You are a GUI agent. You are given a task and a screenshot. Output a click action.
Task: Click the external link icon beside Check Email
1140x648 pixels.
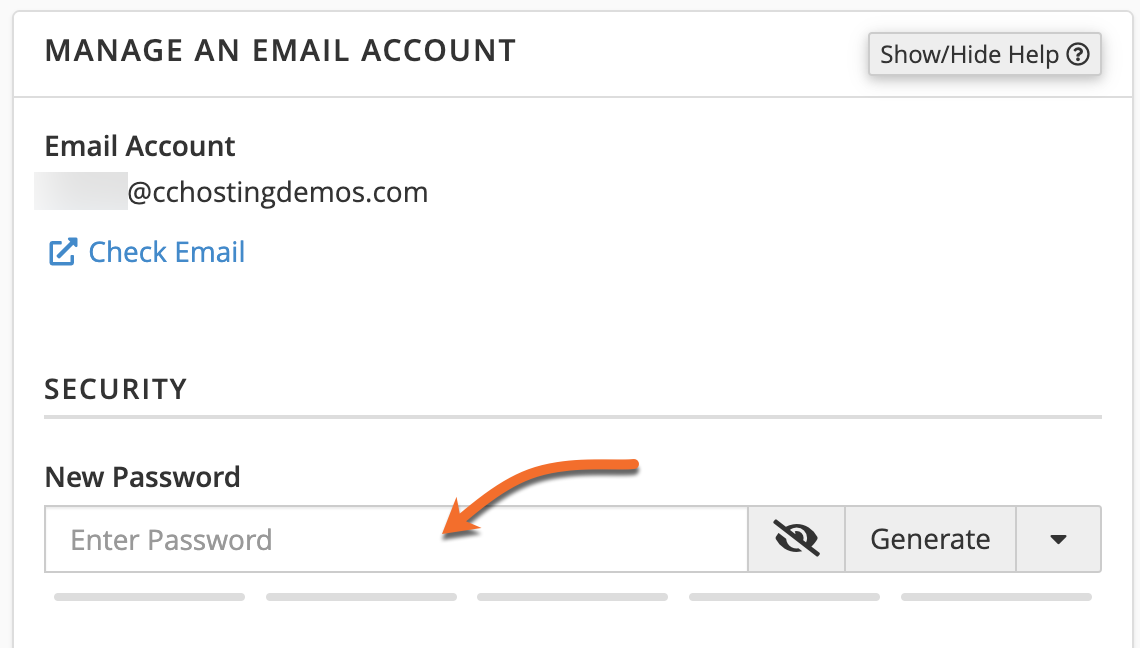click(x=63, y=252)
